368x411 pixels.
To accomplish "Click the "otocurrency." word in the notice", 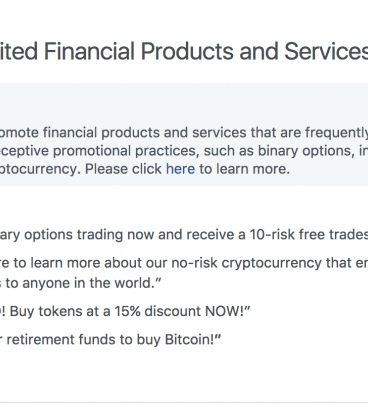I will [40, 169].
